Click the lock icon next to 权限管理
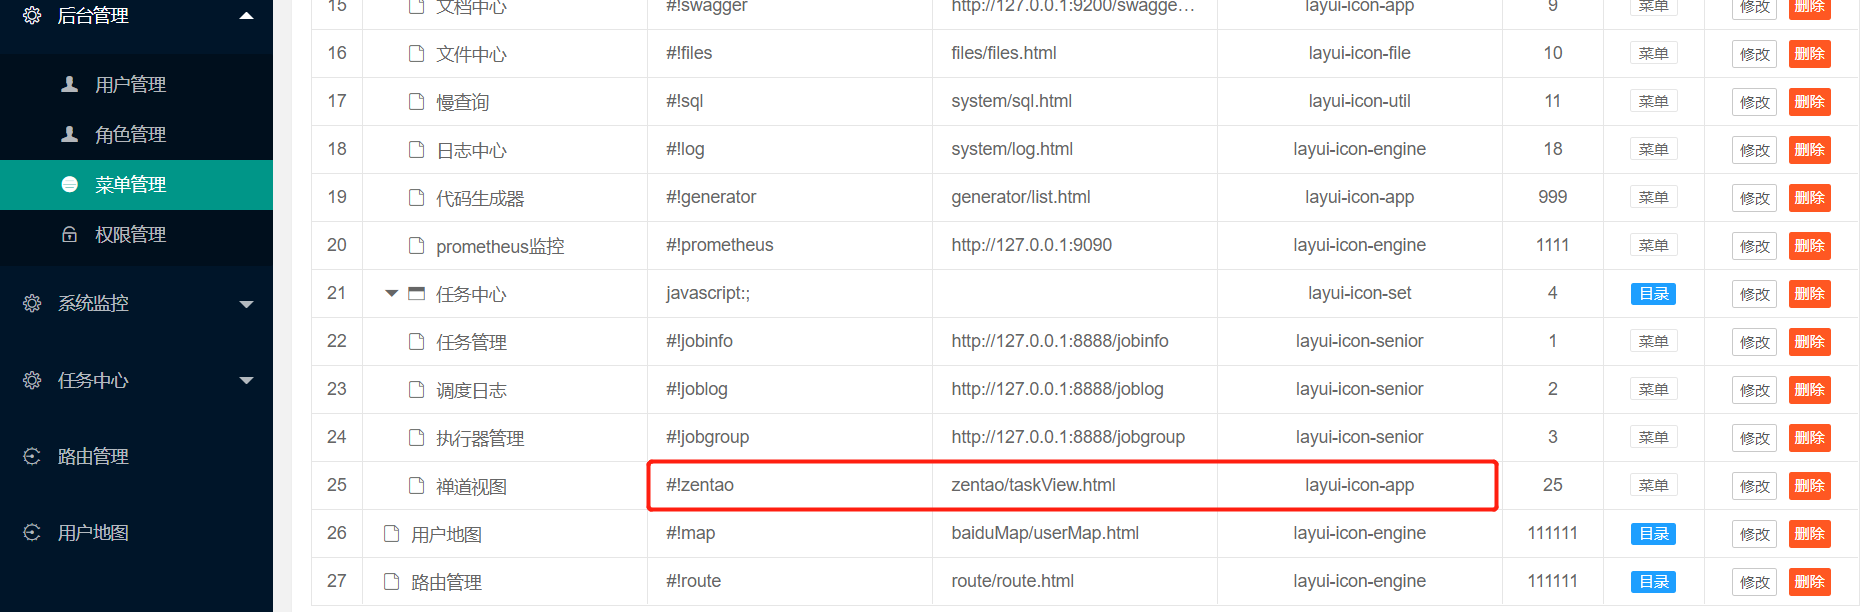This screenshot has height=612, width=1860. click(x=69, y=234)
